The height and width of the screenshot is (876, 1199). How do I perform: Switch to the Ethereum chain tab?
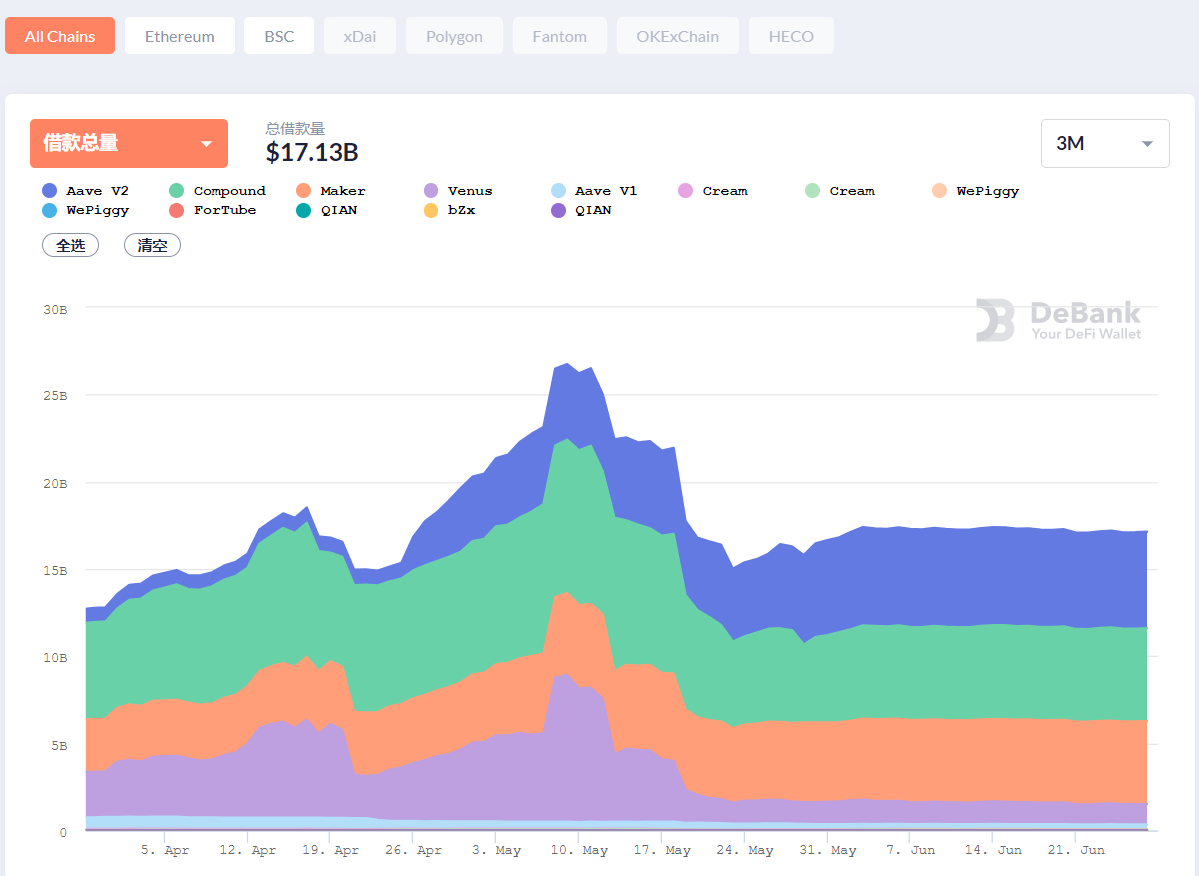pos(180,36)
